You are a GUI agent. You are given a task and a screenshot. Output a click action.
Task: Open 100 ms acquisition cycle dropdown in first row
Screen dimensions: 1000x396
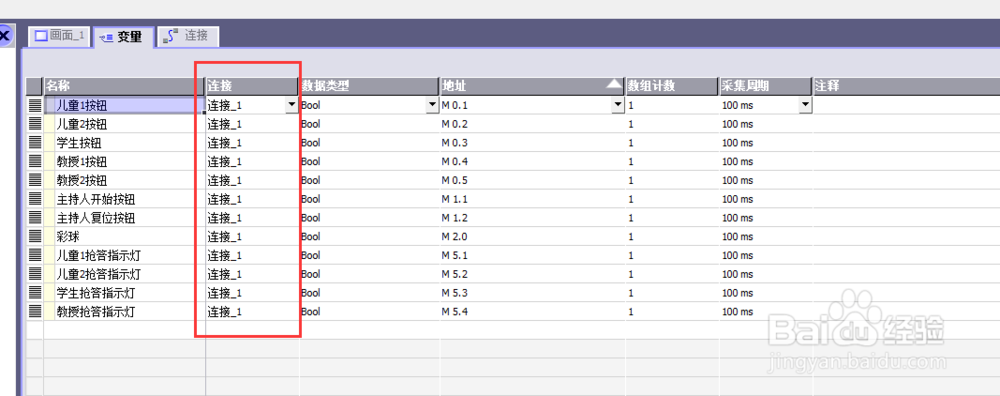805,105
